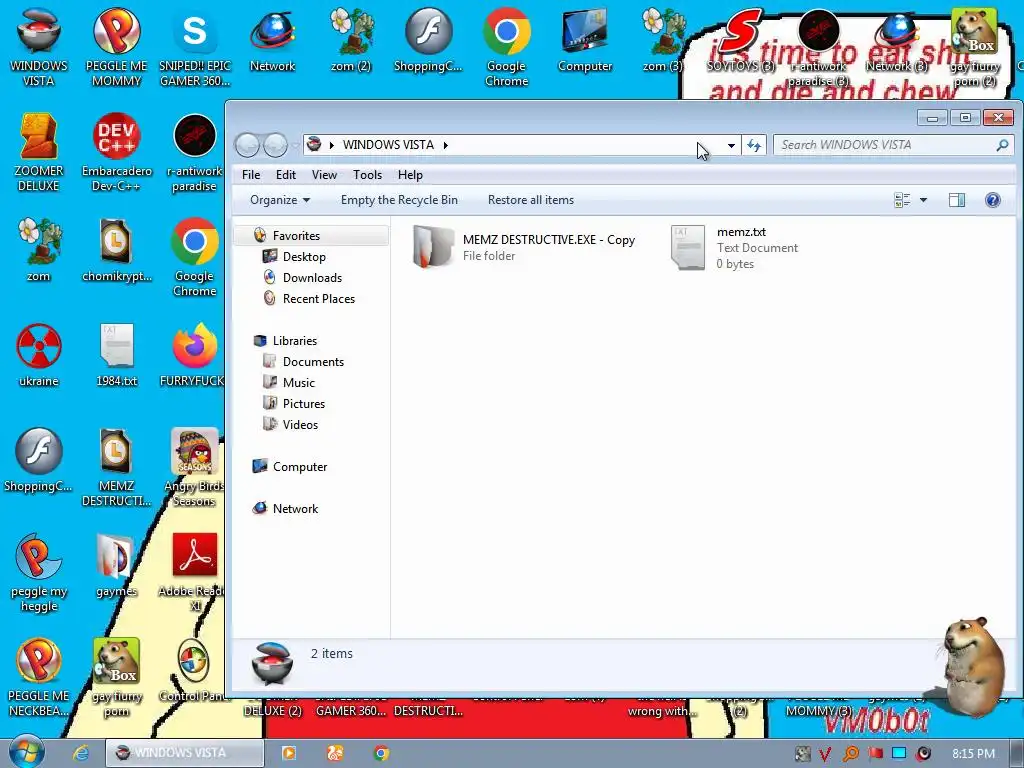Open the media player taskbar icon

click(289, 753)
